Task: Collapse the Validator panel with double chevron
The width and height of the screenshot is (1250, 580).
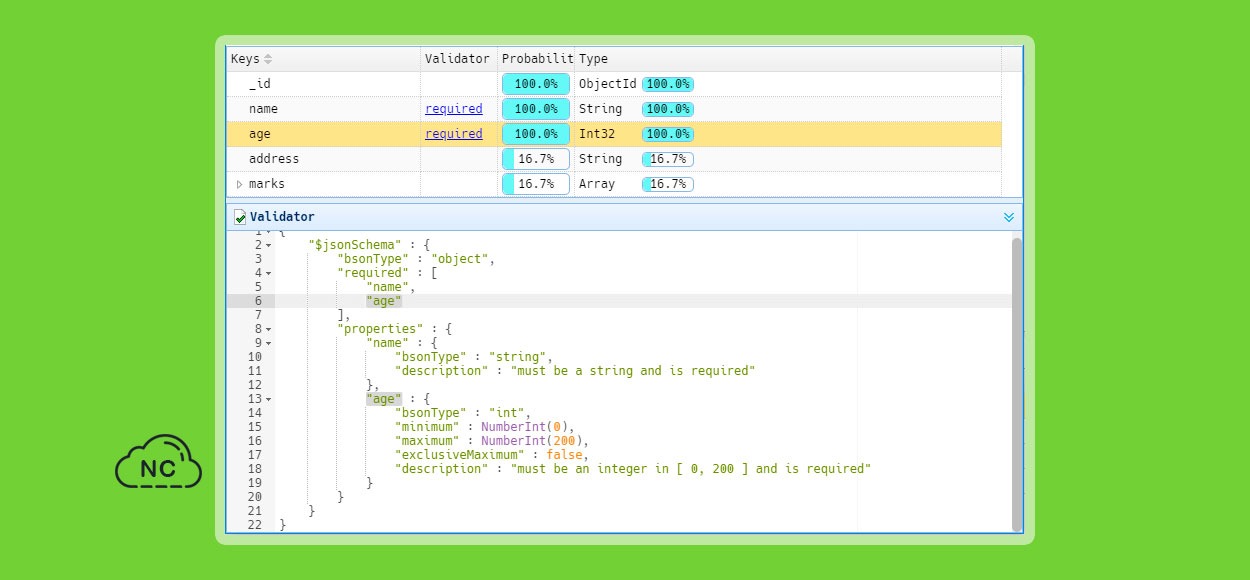Action: click(x=1008, y=217)
